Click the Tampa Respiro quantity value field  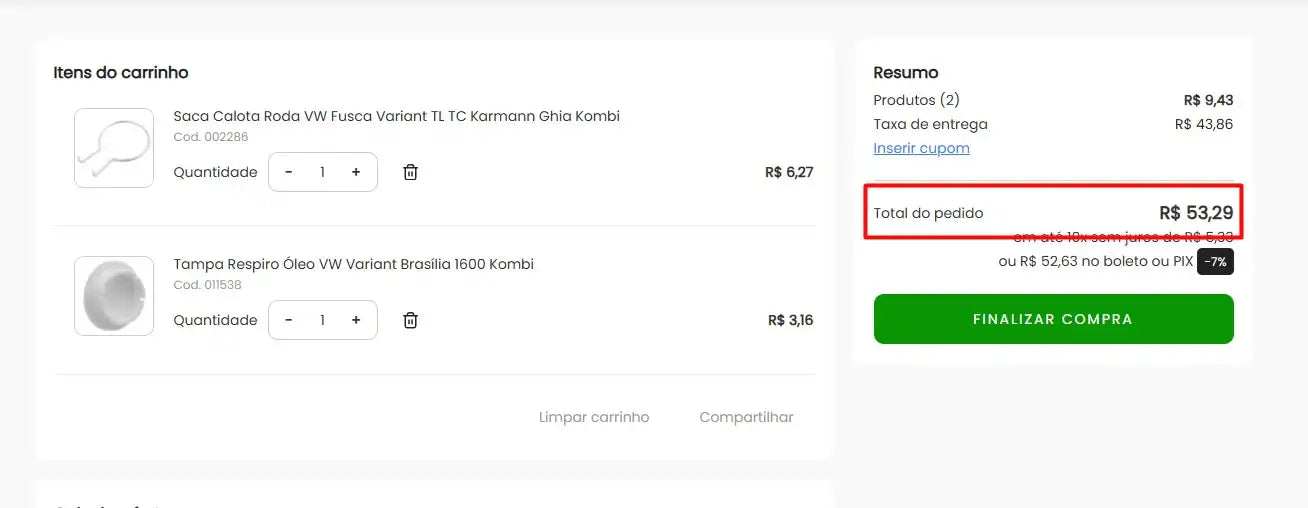322,320
